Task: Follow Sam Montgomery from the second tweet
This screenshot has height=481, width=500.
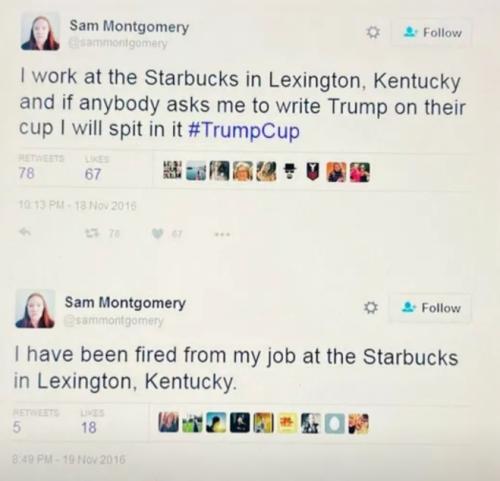Action: click(431, 308)
